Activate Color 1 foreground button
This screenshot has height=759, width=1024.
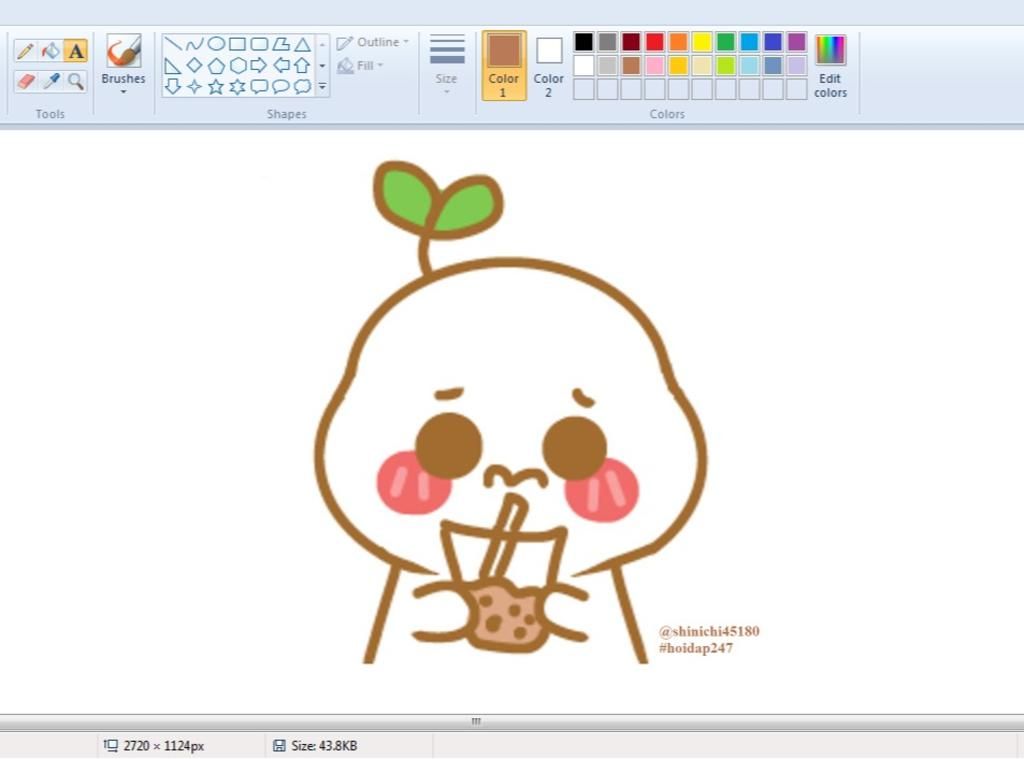coord(504,65)
